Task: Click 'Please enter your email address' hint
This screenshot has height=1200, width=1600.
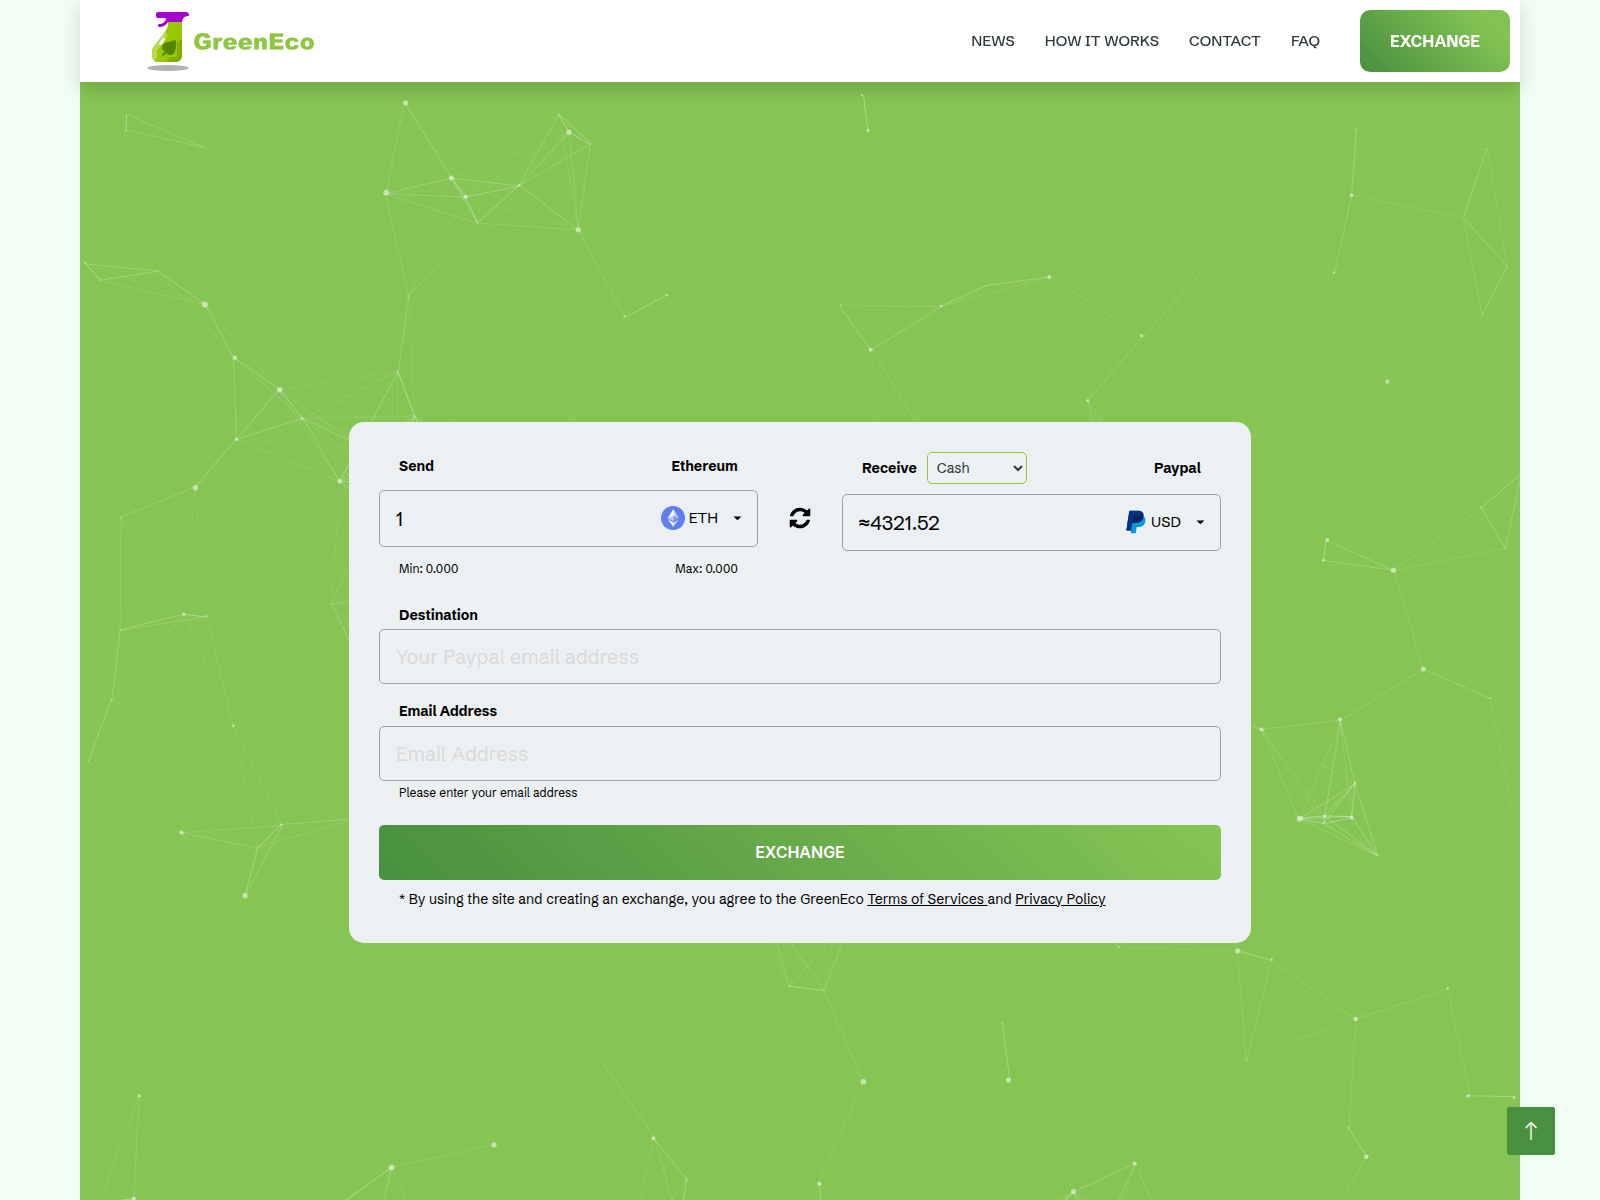Action: tap(488, 793)
